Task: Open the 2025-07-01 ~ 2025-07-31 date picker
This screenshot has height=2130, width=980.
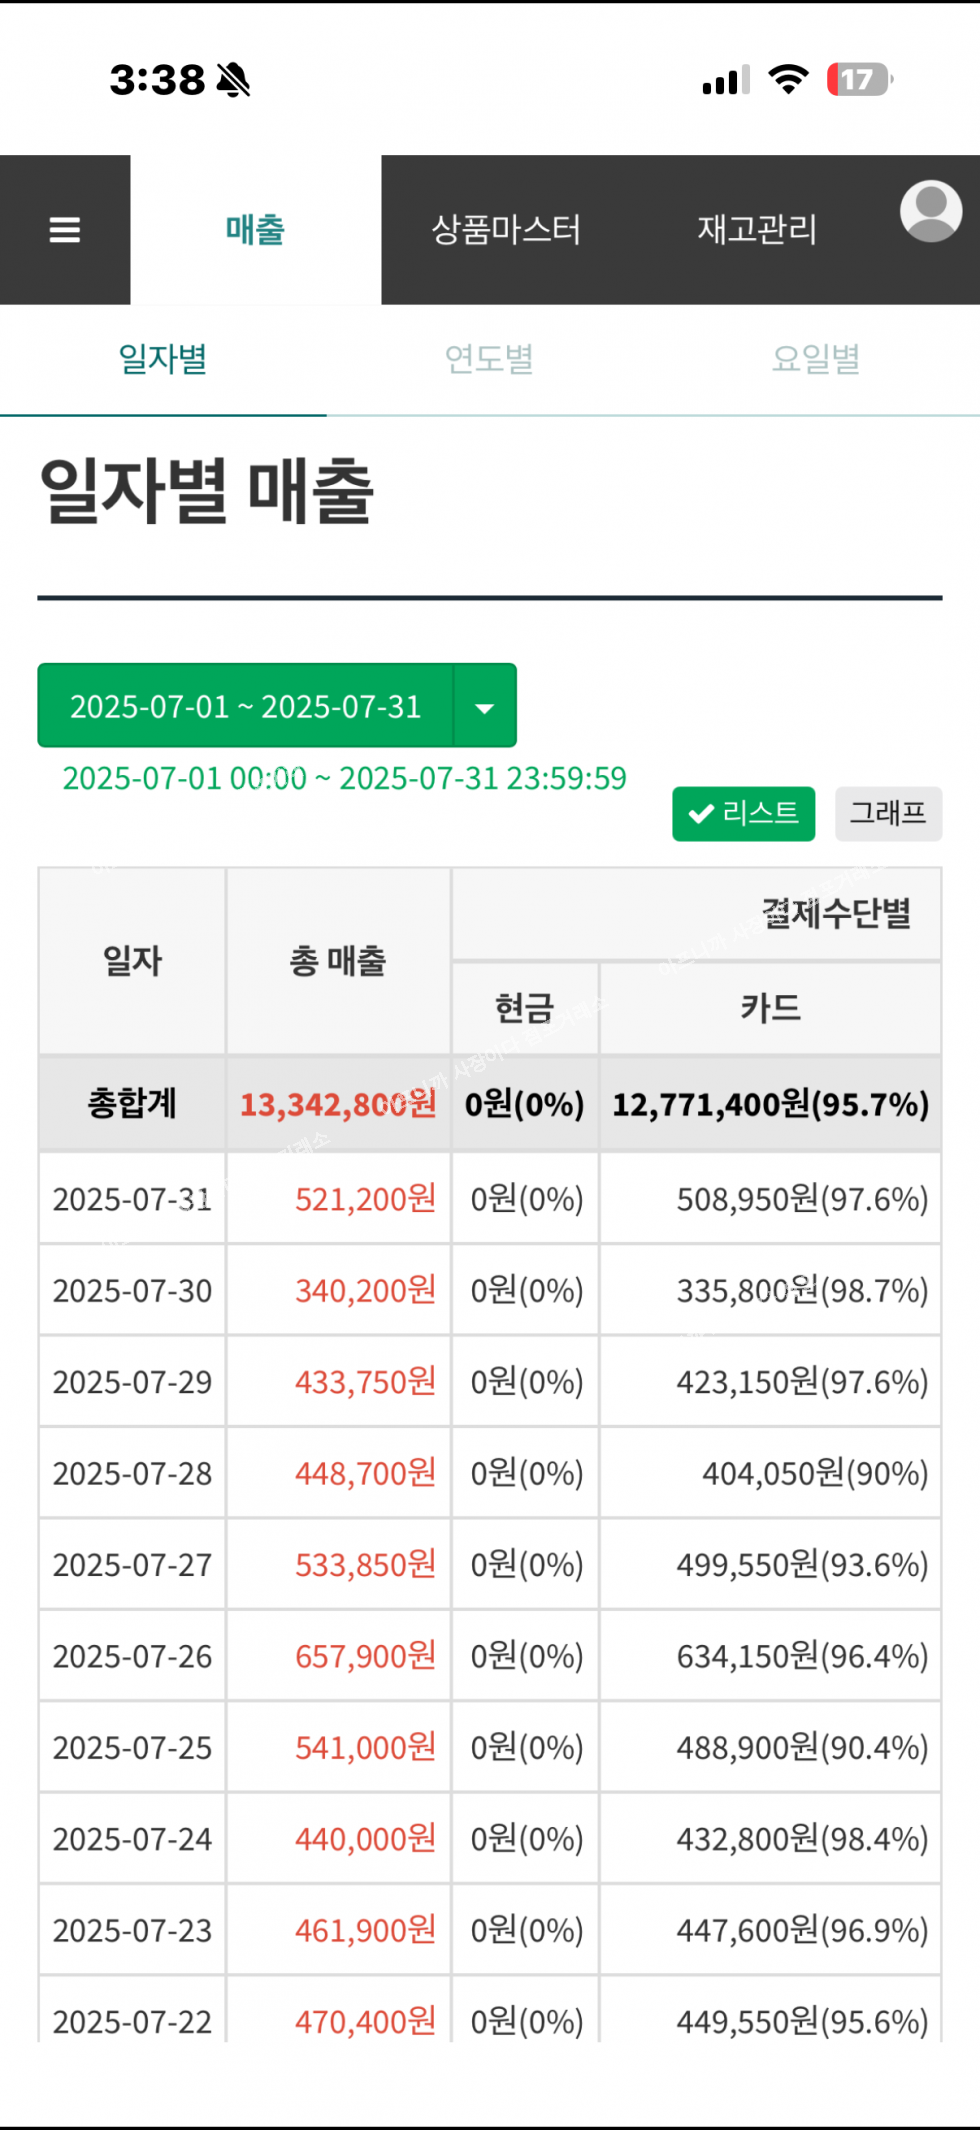Action: tap(245, 706)
